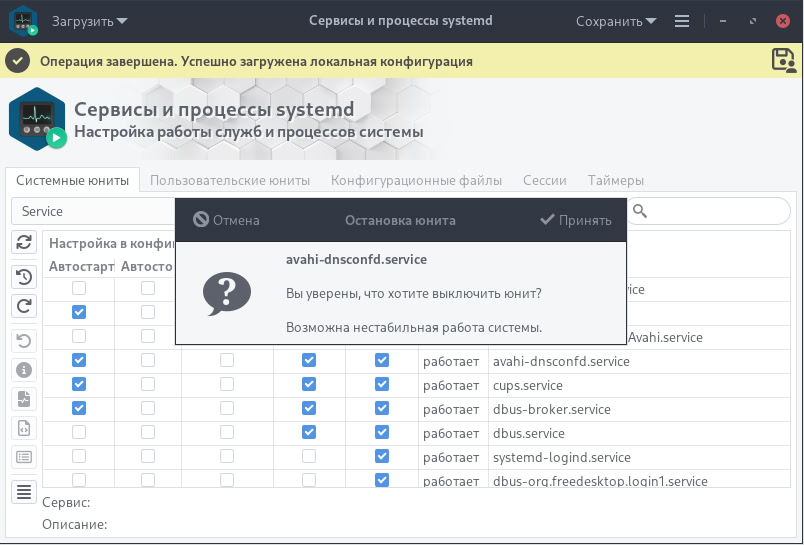The width and height of the screenshot is (804, 545).
Task: Click the code file icon in left toolbar
Action: click(x=24, y=428)
